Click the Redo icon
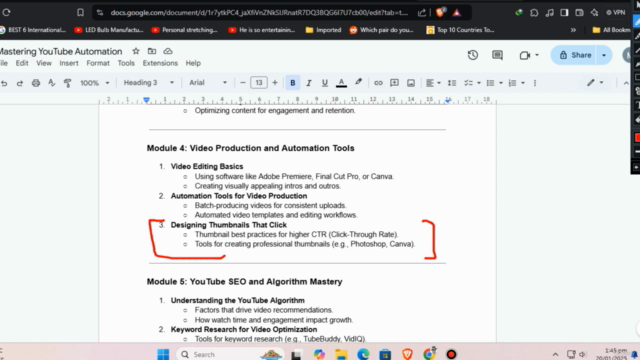Screen dimensions: 640x360 coord(20,83)
